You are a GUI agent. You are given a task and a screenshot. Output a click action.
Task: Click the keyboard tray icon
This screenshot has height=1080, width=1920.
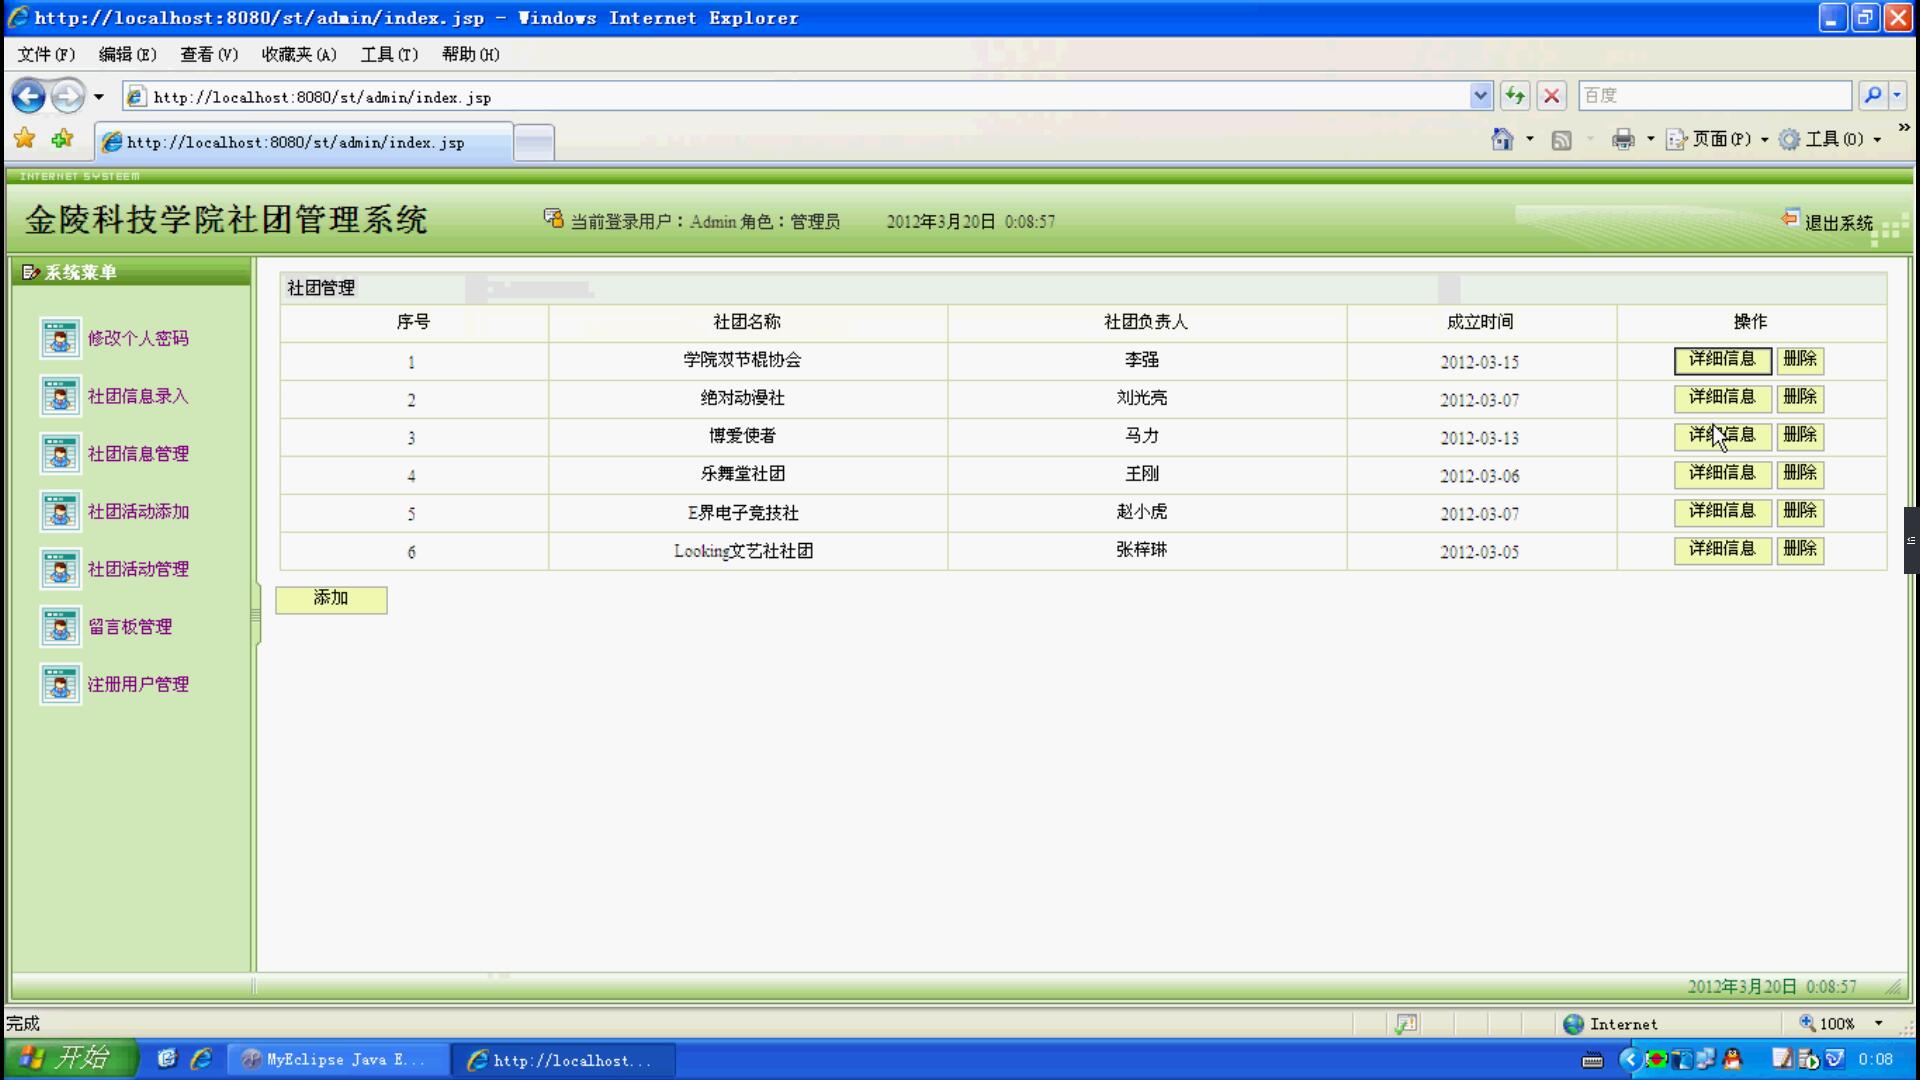pos(1593,1060)
